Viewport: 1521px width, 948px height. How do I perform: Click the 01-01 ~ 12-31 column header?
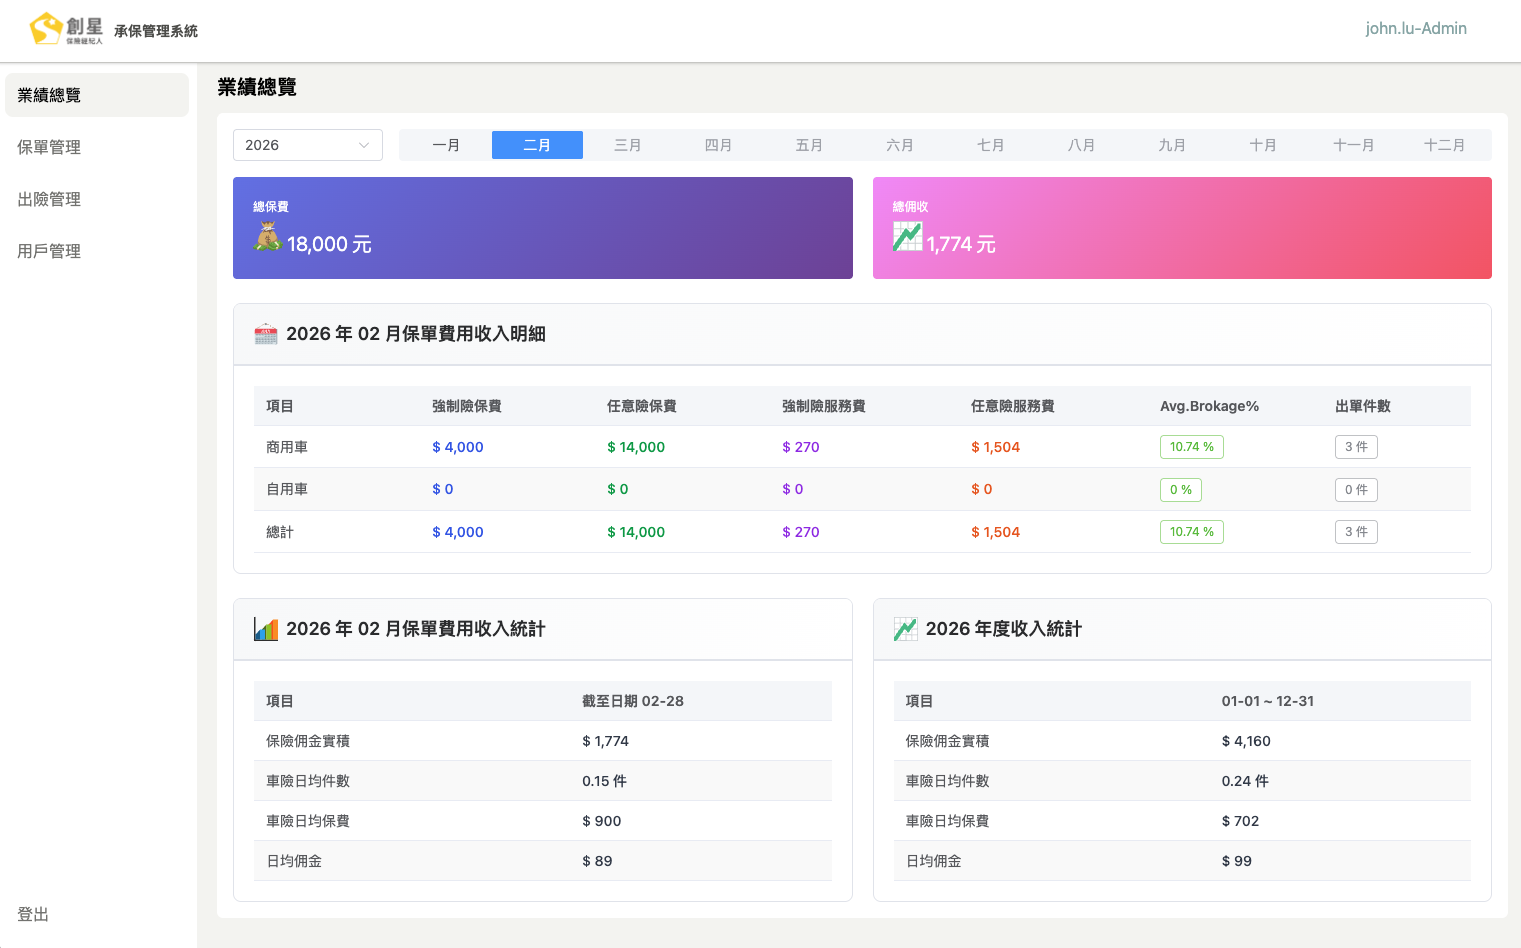[1268, 701]
